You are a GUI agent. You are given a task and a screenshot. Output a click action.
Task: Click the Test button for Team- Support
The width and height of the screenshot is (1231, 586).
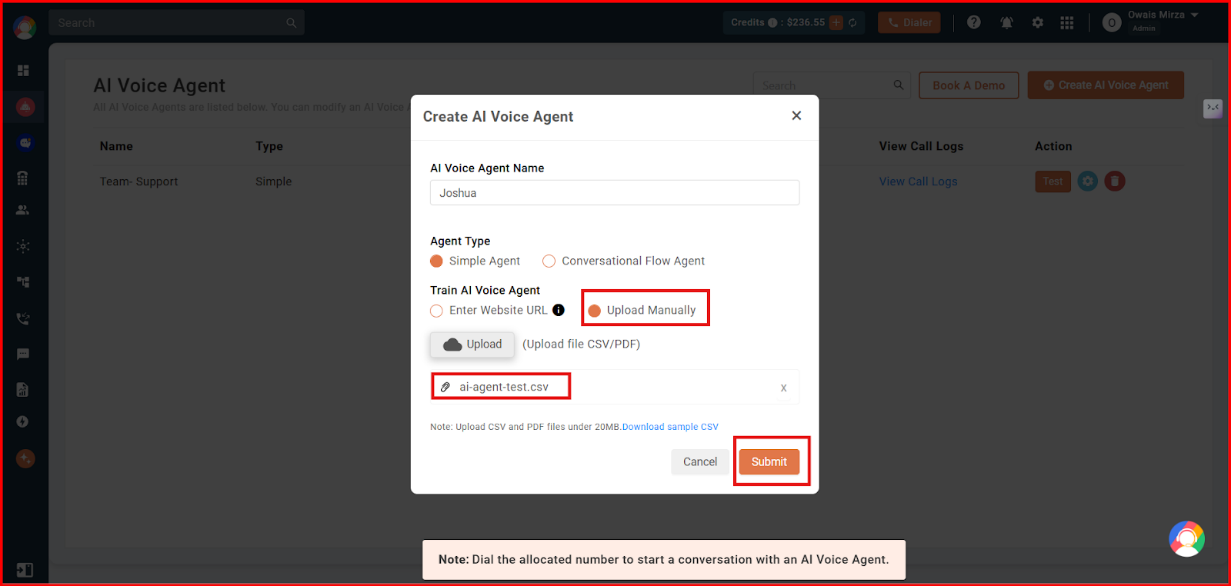coord(1053,182)
